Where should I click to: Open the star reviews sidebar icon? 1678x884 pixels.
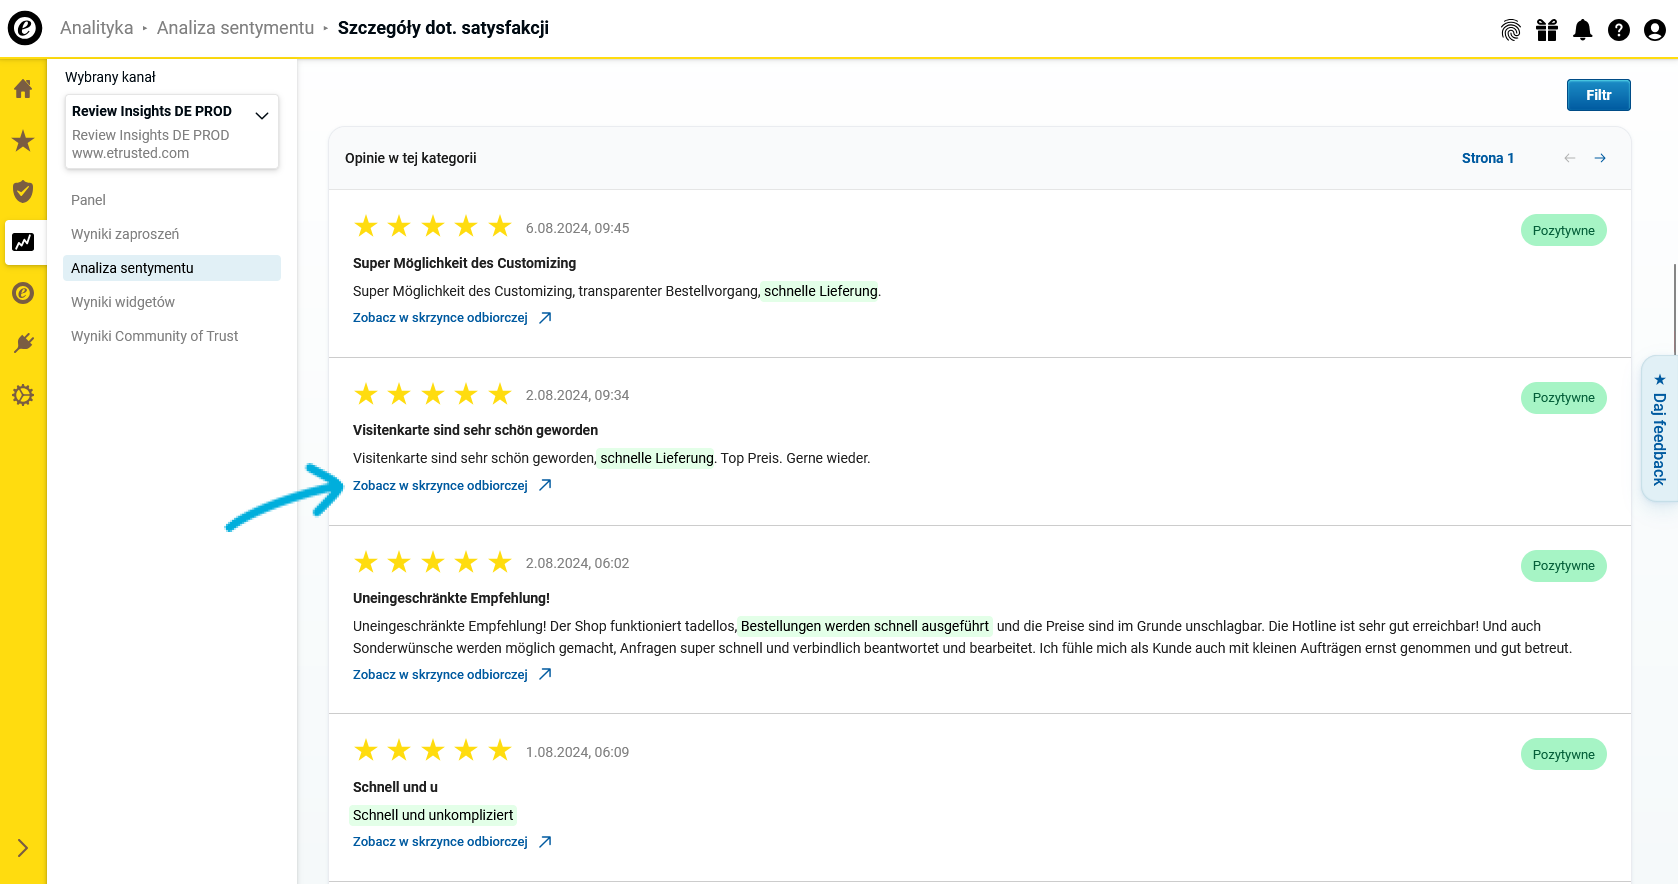[x=23, y=141]
